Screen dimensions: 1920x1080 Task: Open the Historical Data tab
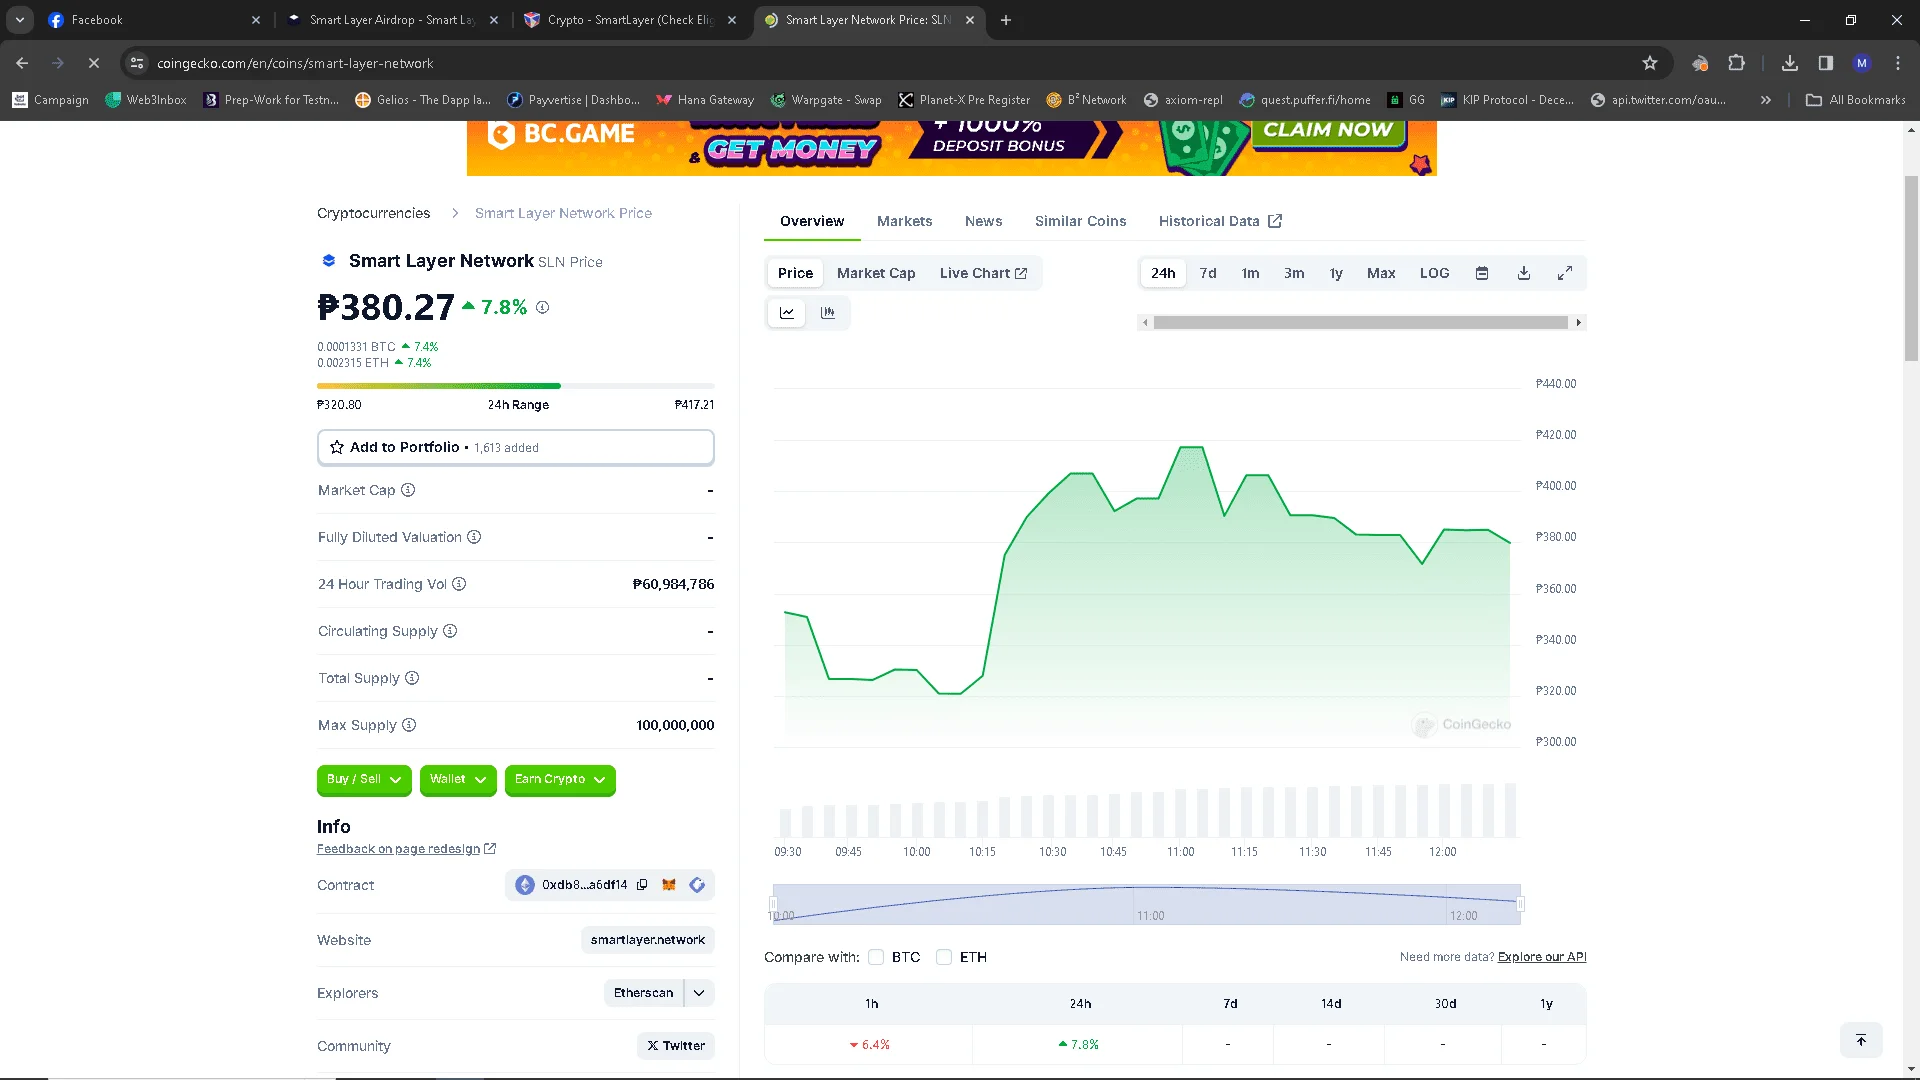[x=1220, y=221]
